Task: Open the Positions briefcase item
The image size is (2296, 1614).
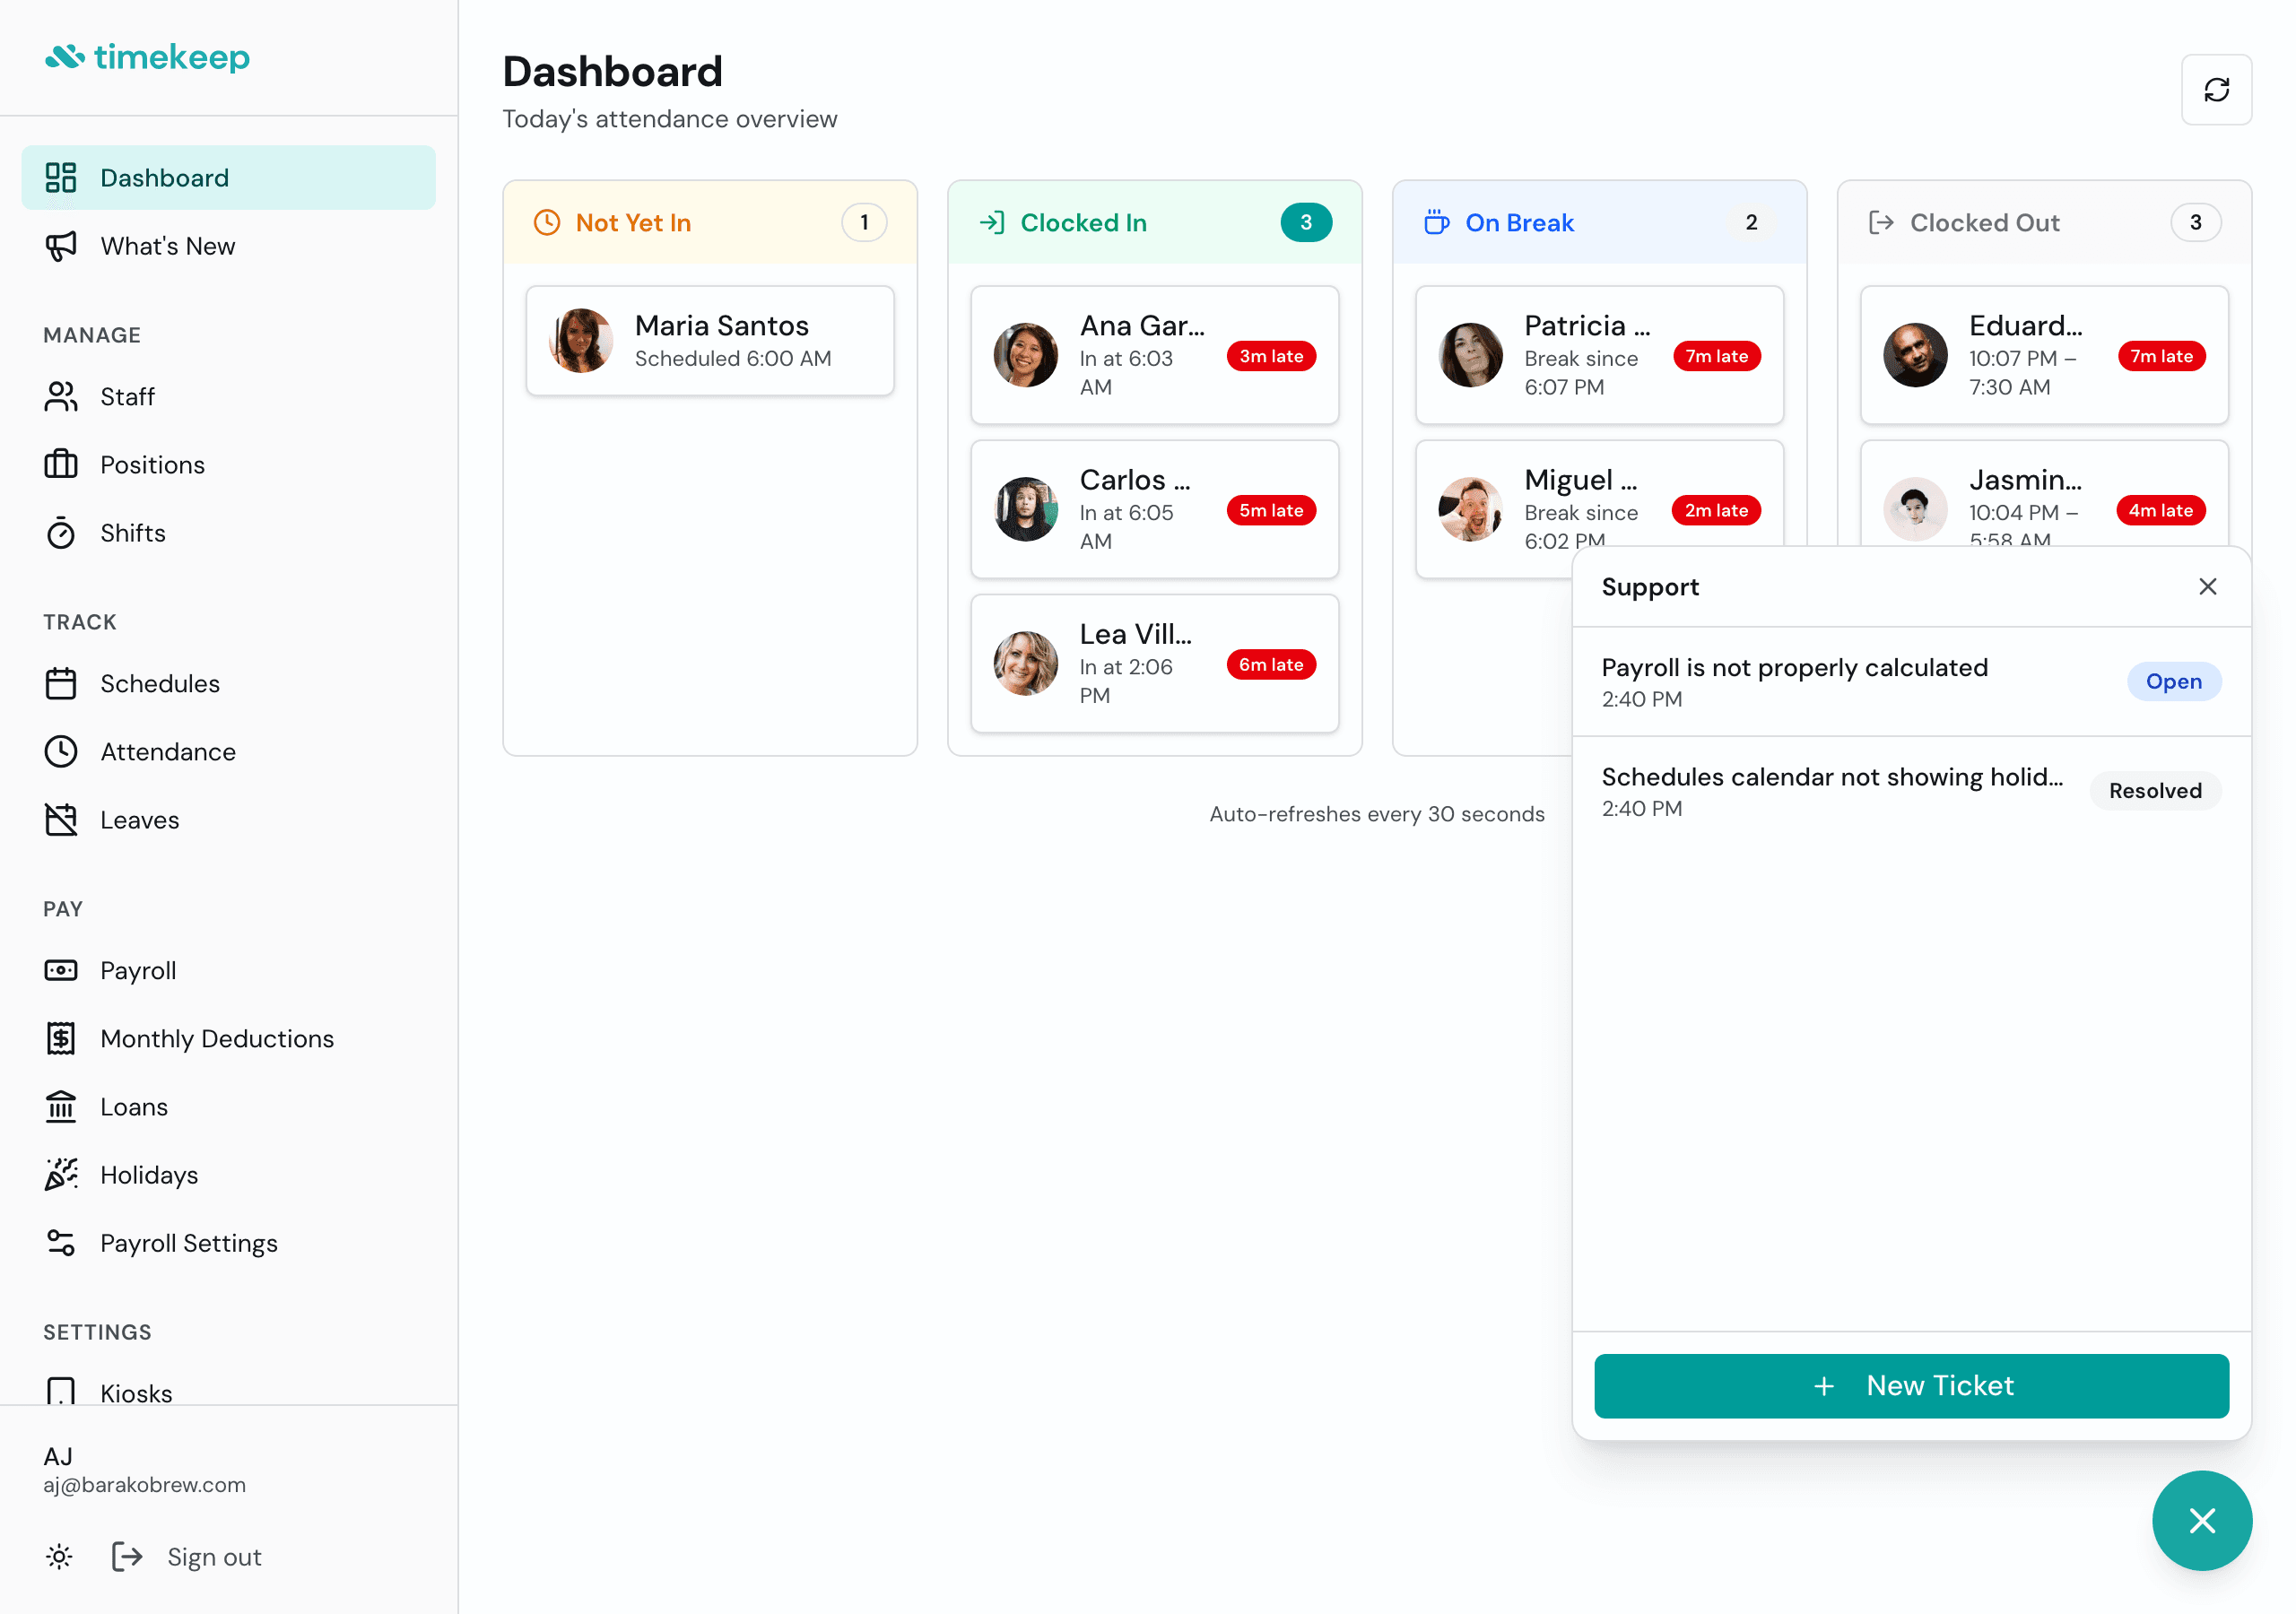Action: click(152, 465)
